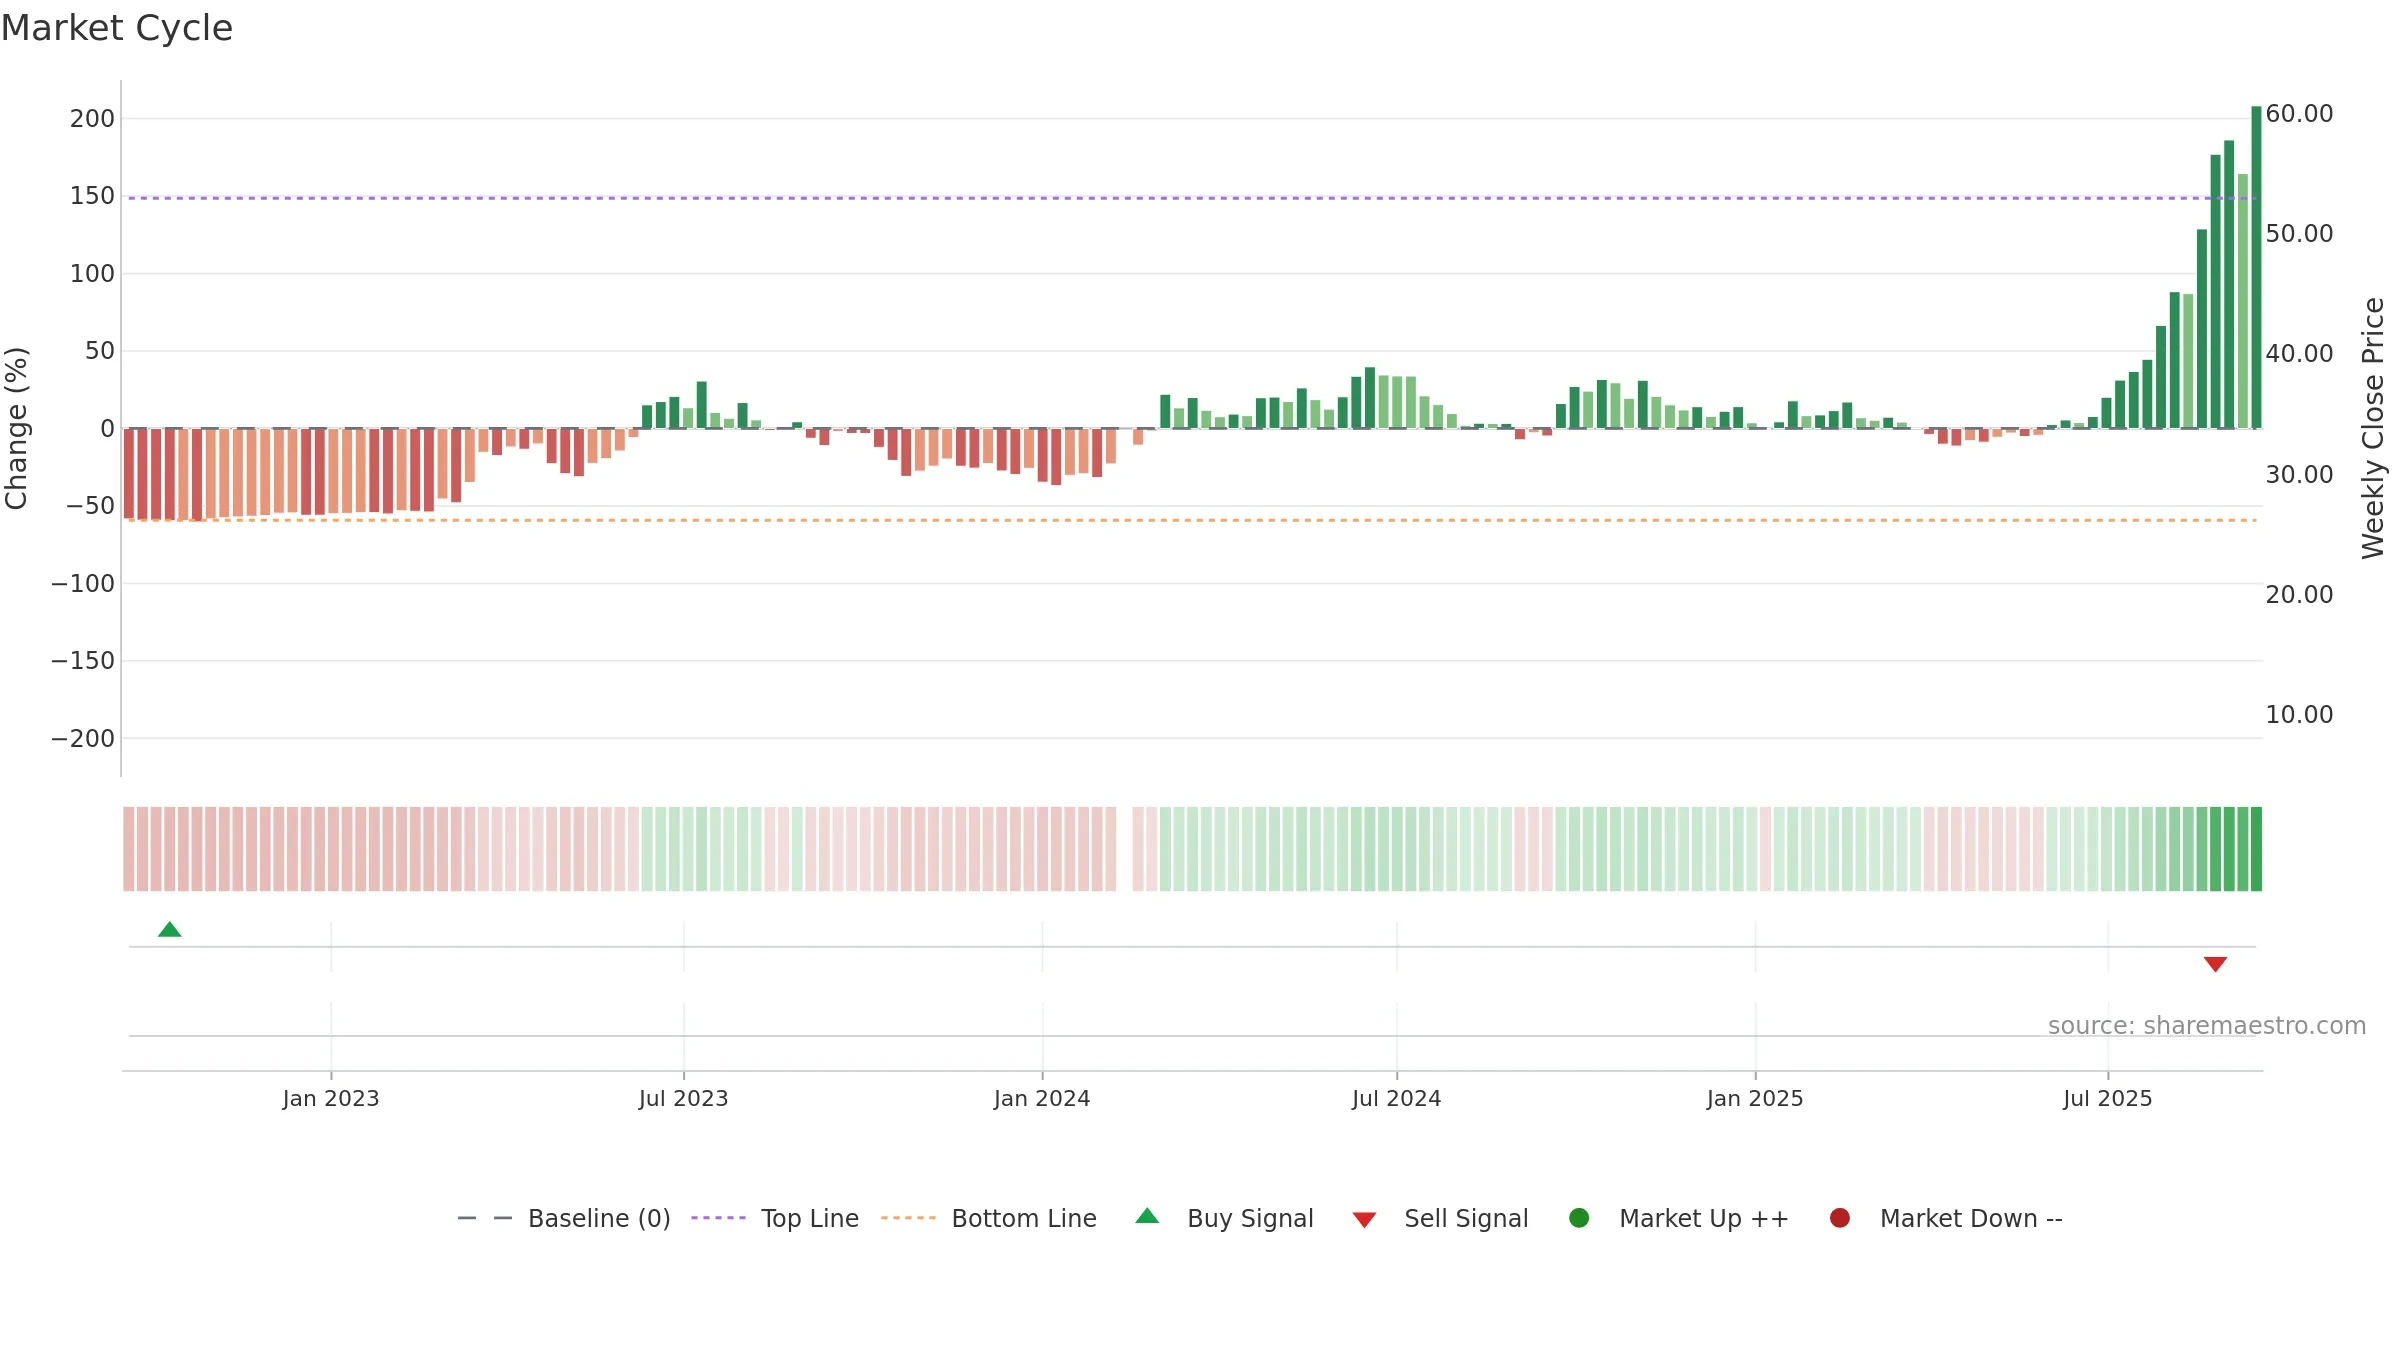This screenshot has height=1350, width=2400.
Task: Click the Jul 2025 axis label
Action: (2108, 1099)
